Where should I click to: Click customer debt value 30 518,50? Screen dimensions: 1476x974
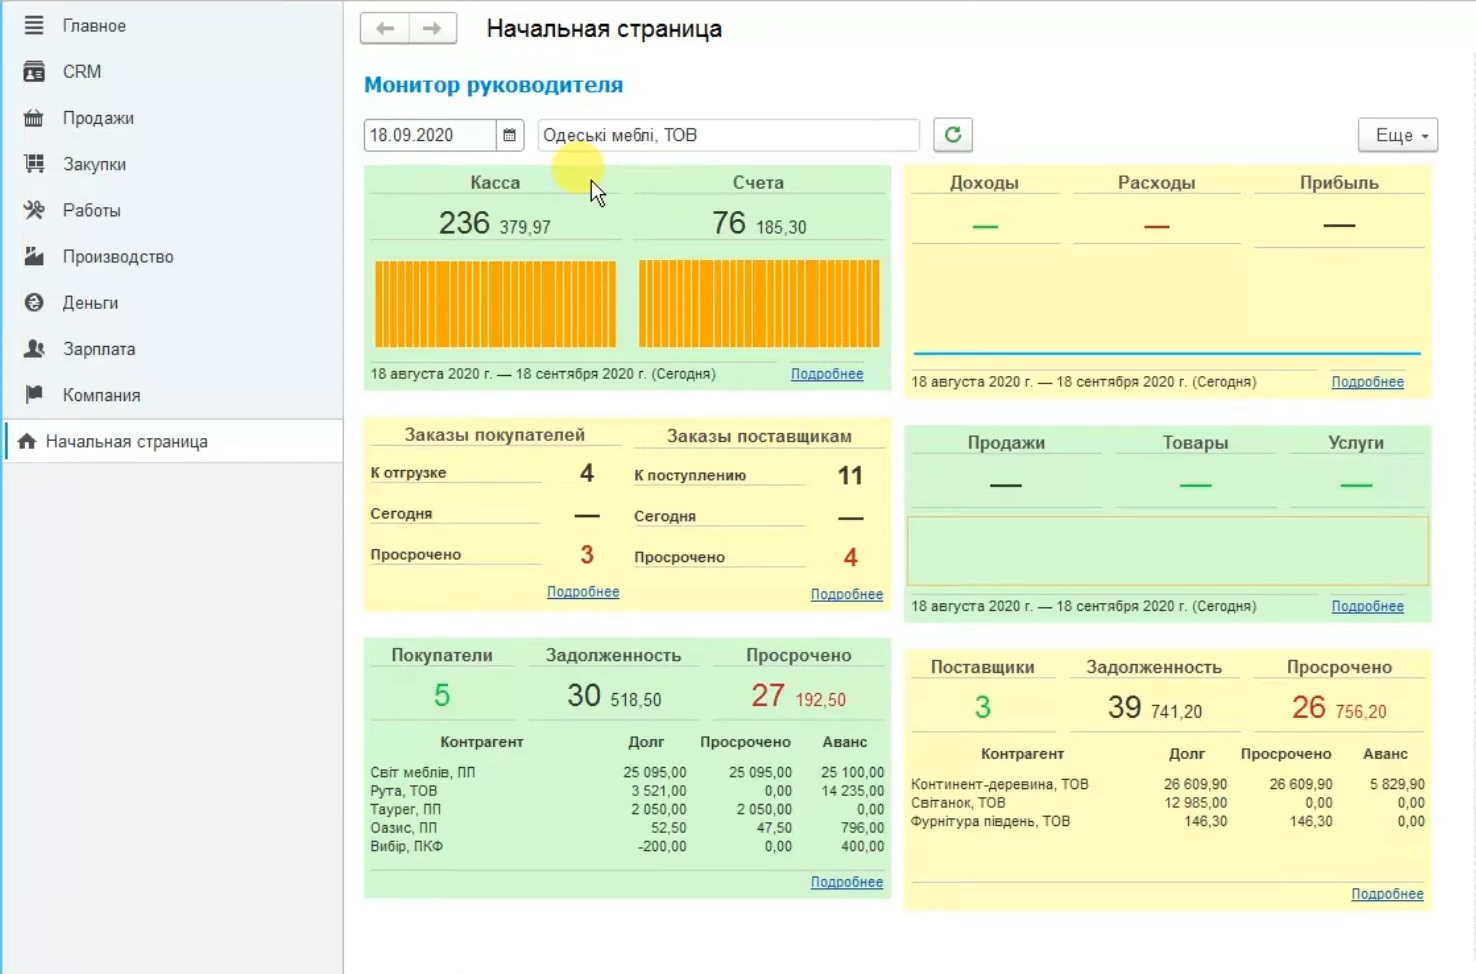[x=614, y=695]
